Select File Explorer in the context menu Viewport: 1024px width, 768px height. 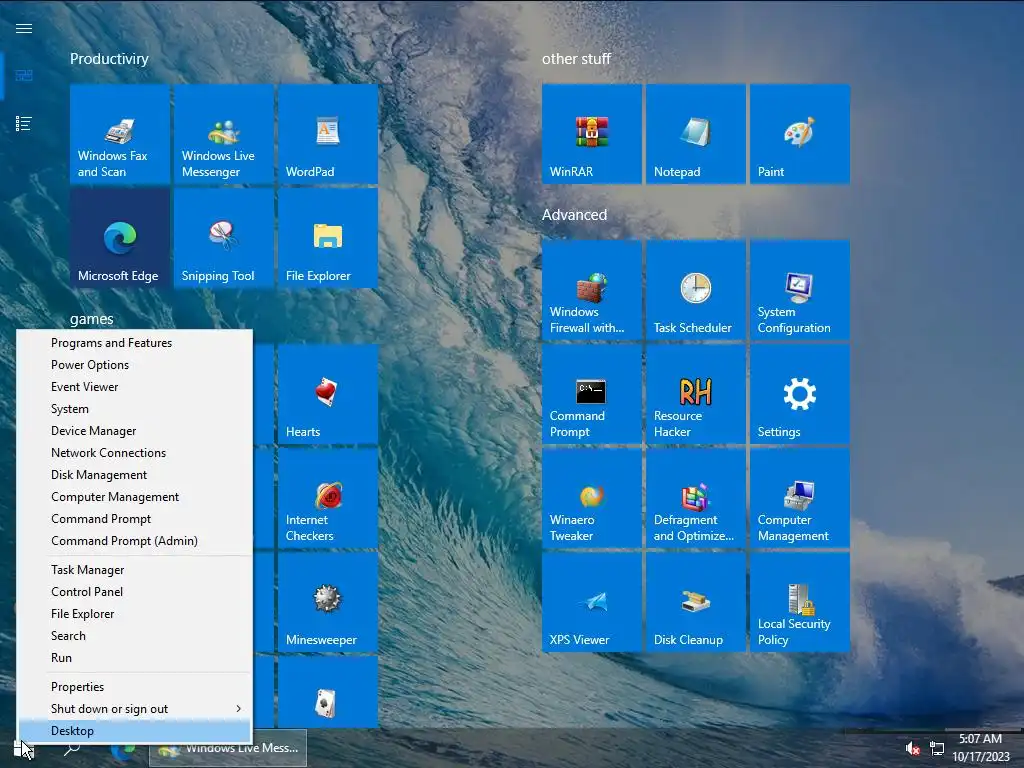click(135, 614)
